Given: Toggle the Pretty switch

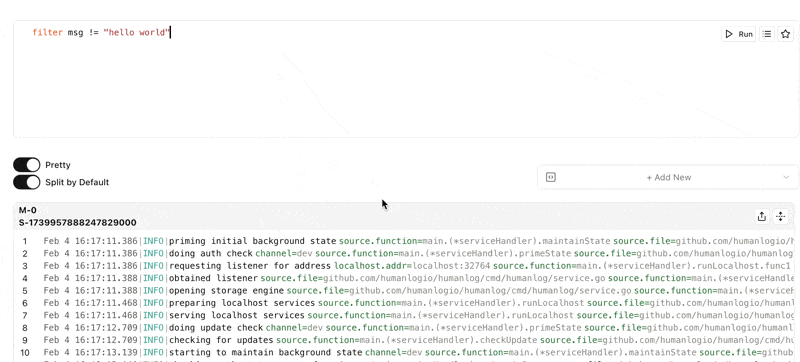Looking at the screenshot, I should tap(27, 165).
